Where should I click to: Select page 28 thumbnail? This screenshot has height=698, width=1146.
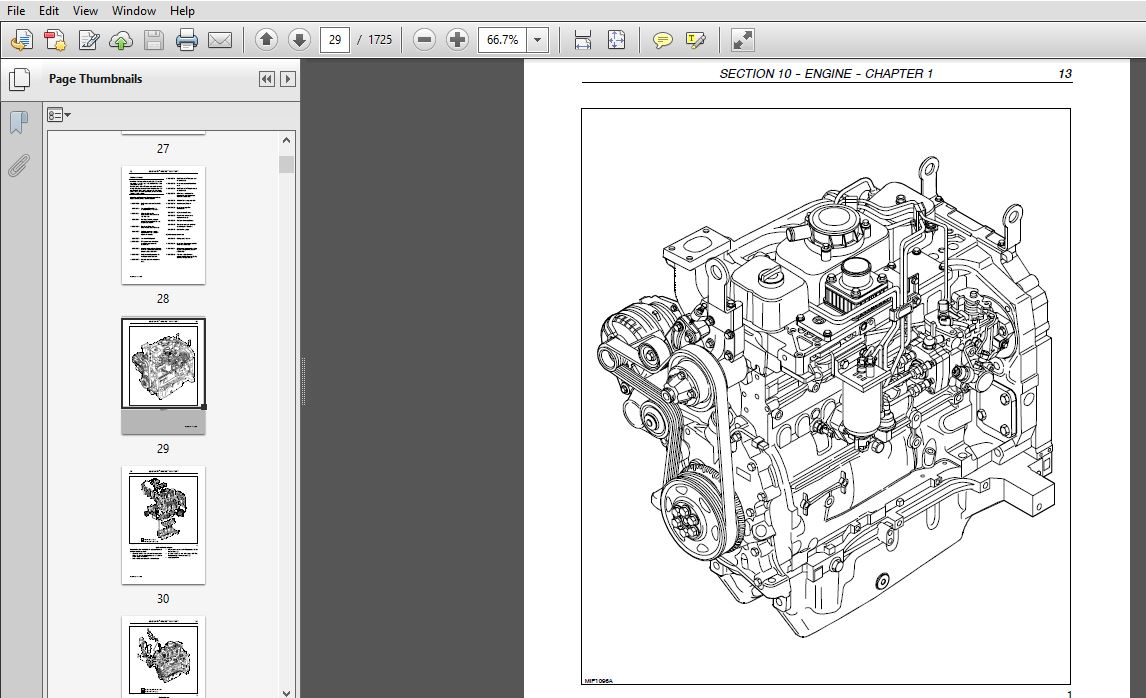pos(163,225)
